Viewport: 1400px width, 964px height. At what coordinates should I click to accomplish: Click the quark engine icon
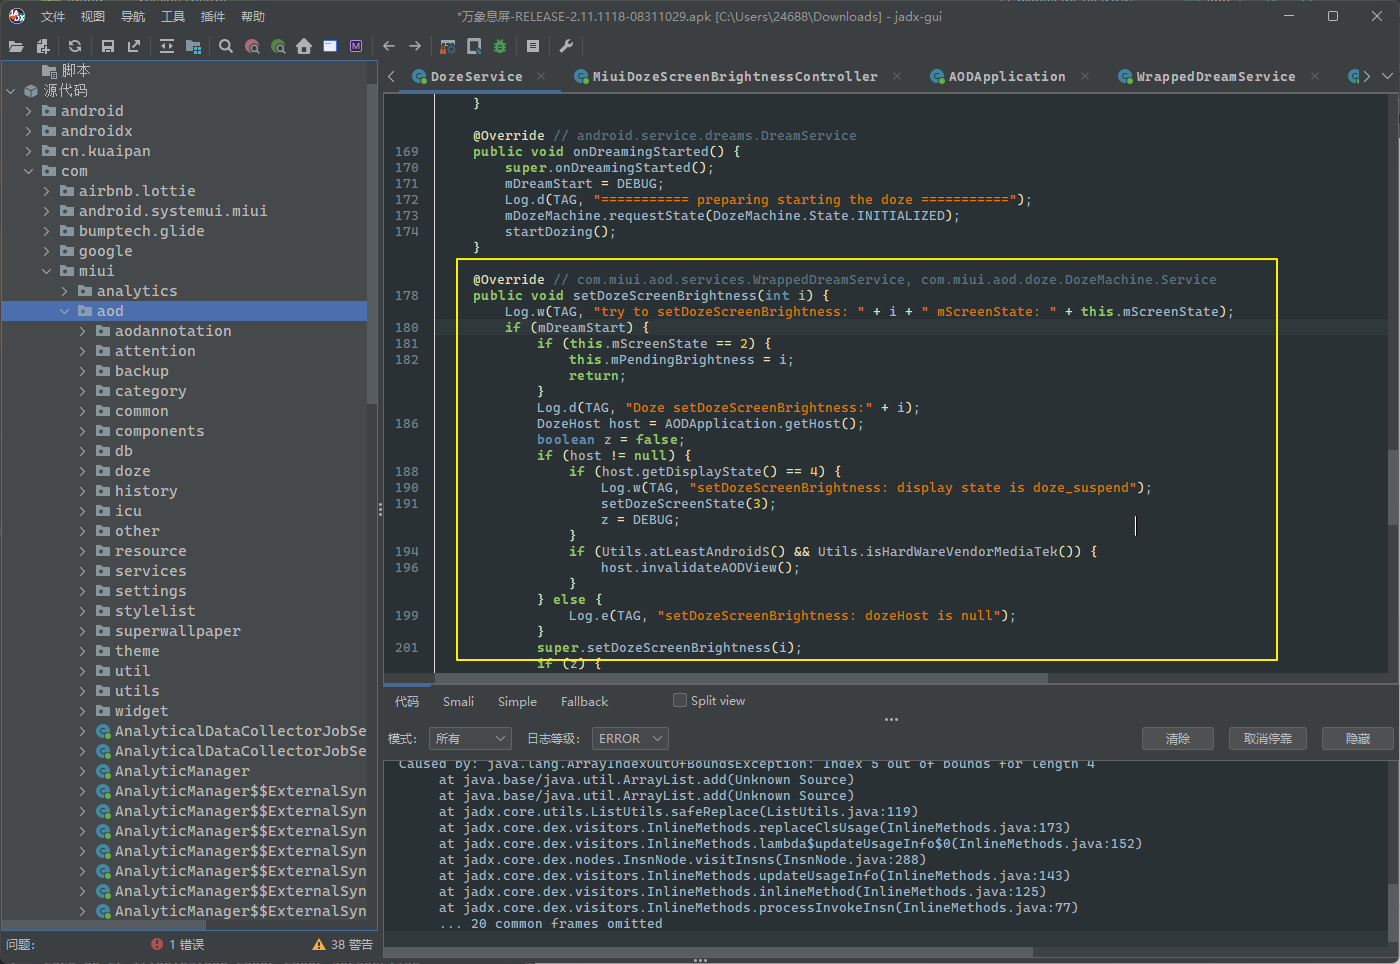coord(474,46)
